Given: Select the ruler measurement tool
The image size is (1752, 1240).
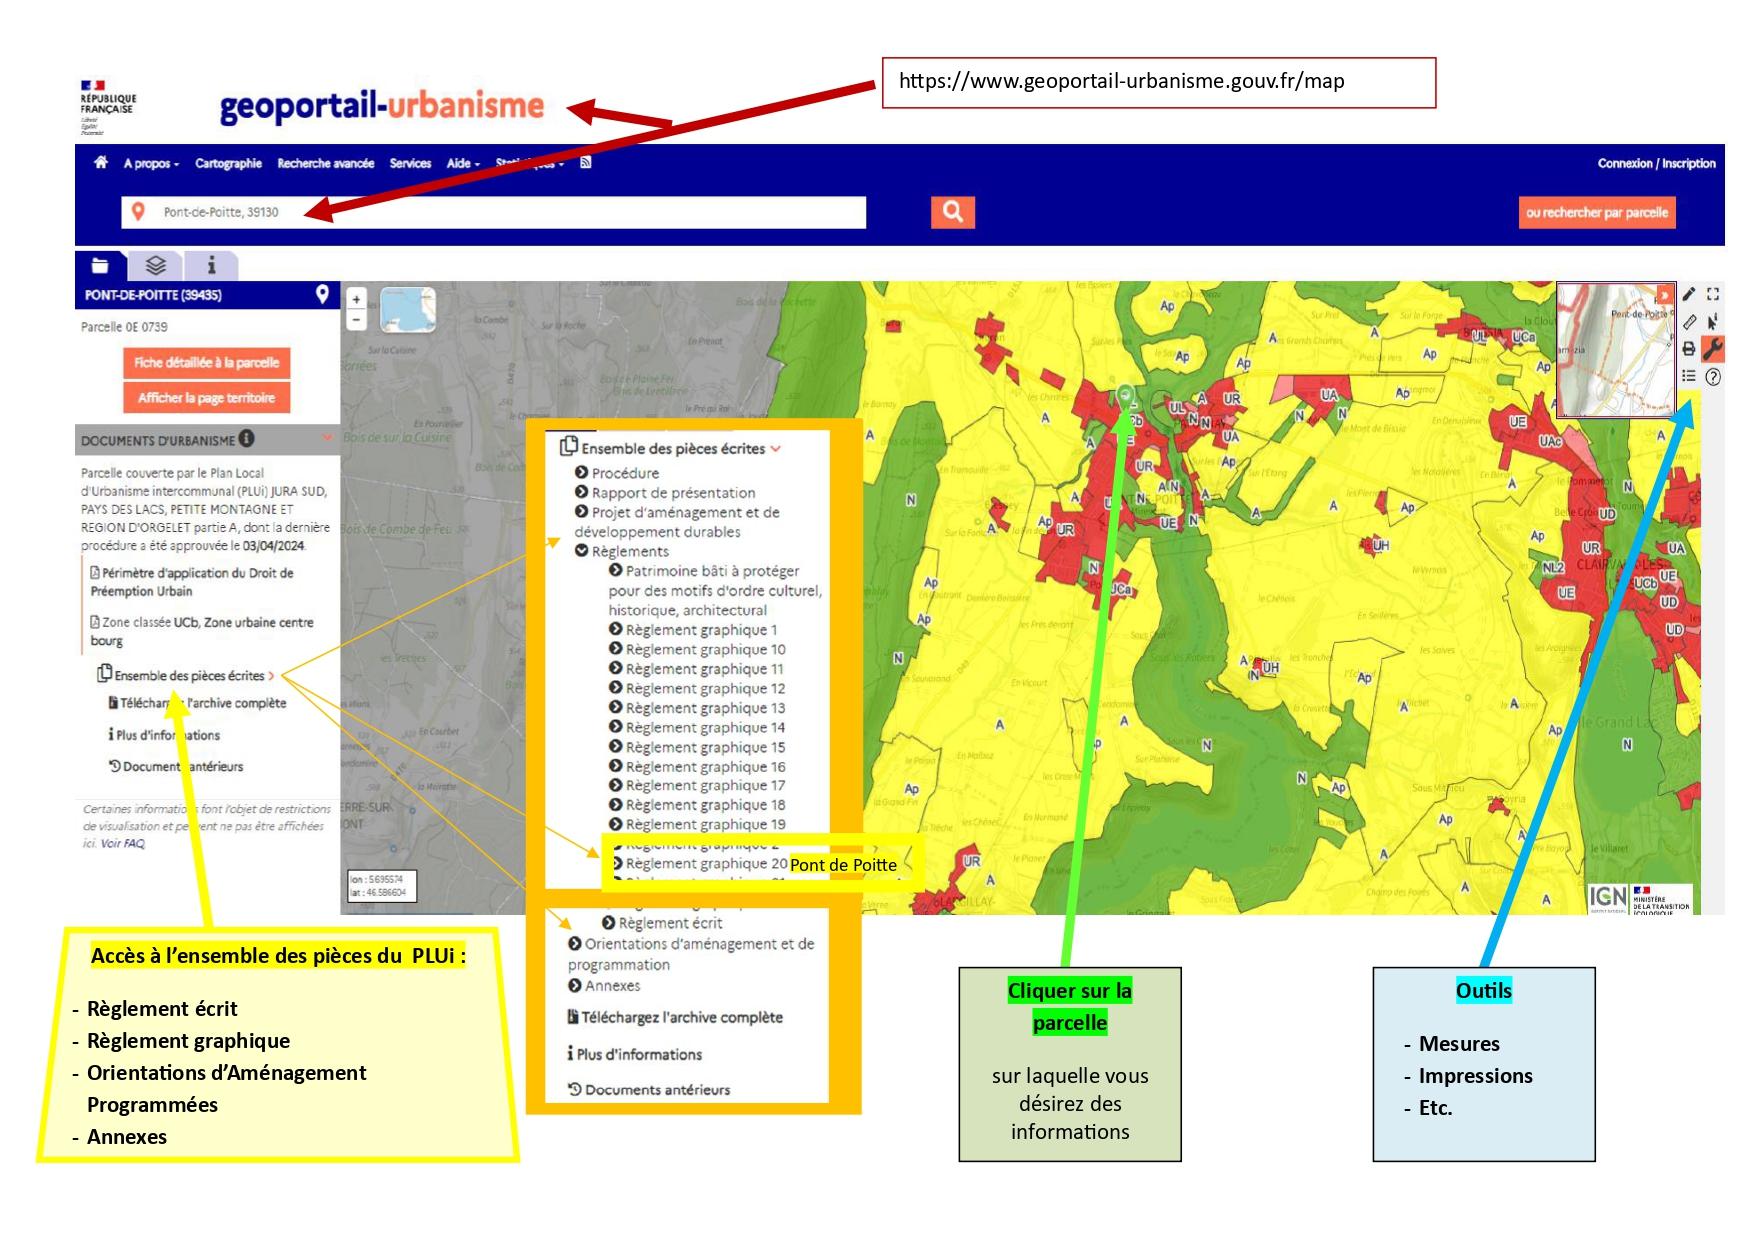Looking at the screenshot, I should click(1688, 321).
